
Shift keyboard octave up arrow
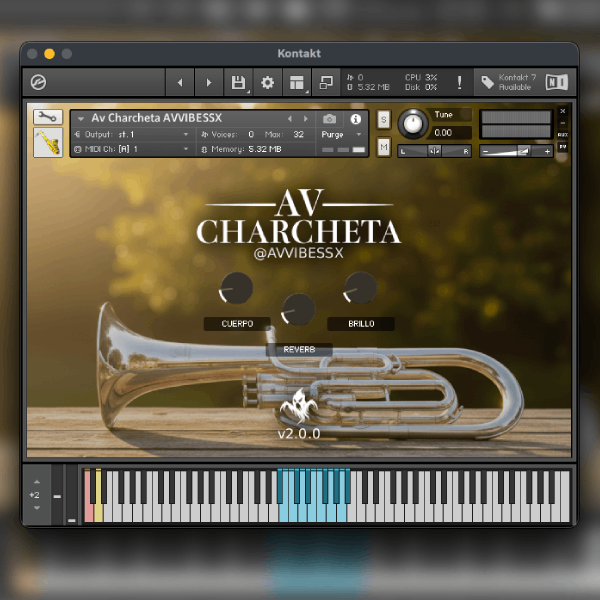(x=37, y=482)
